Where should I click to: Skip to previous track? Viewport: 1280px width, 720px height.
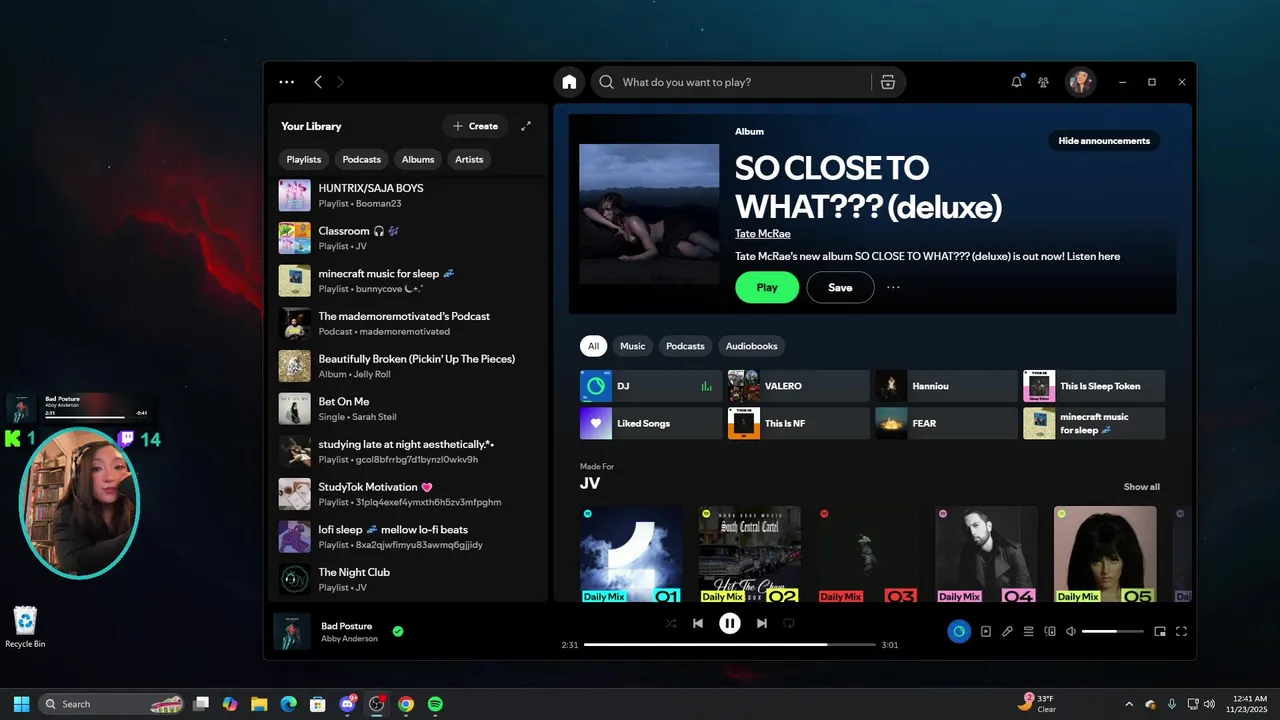[x=698, y=623]
